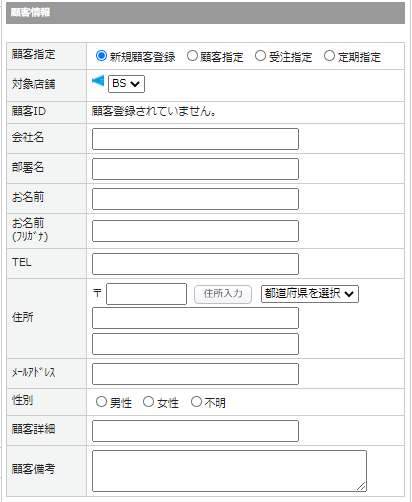Expand the 都道府県を選択 prefecture dropdown
Viewport: 412px width, 502px height.
coord(310,294)
